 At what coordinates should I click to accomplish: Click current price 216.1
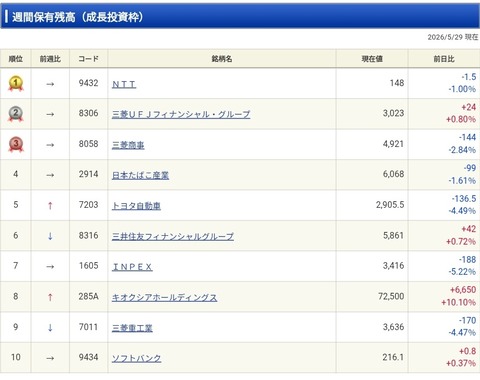393,357
